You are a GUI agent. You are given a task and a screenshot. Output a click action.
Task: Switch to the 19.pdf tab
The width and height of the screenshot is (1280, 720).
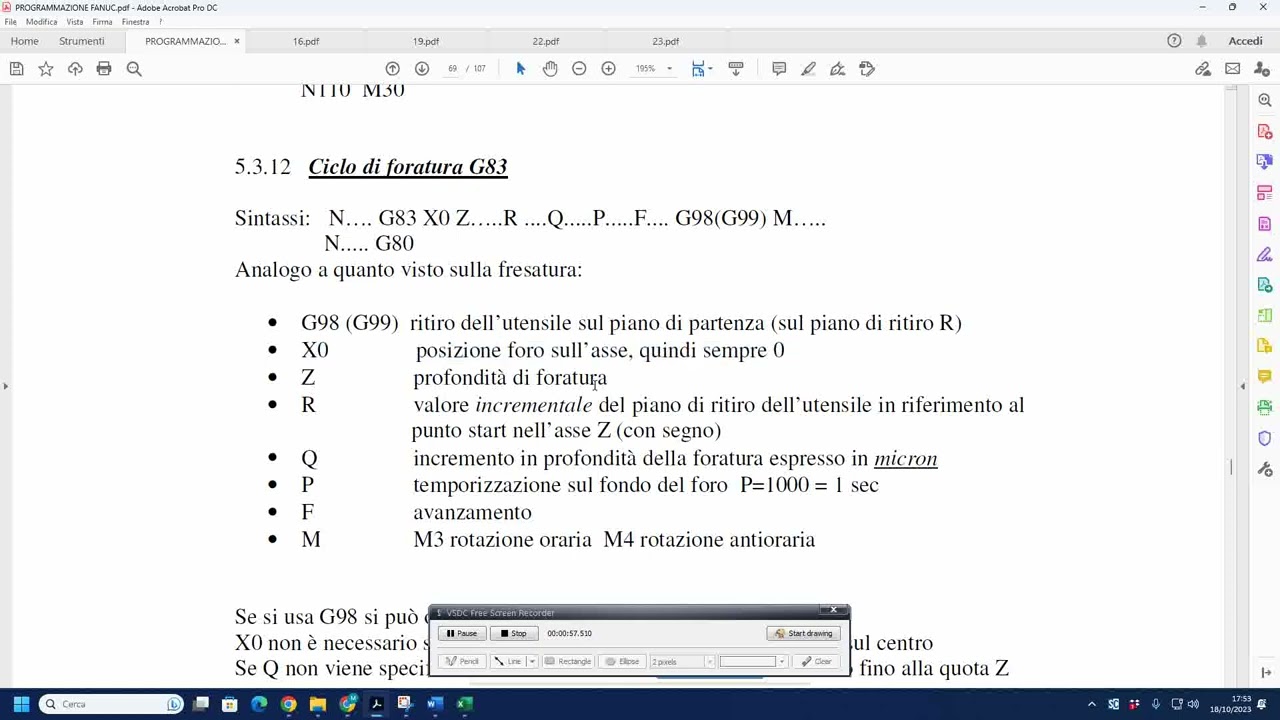point(426,41)
